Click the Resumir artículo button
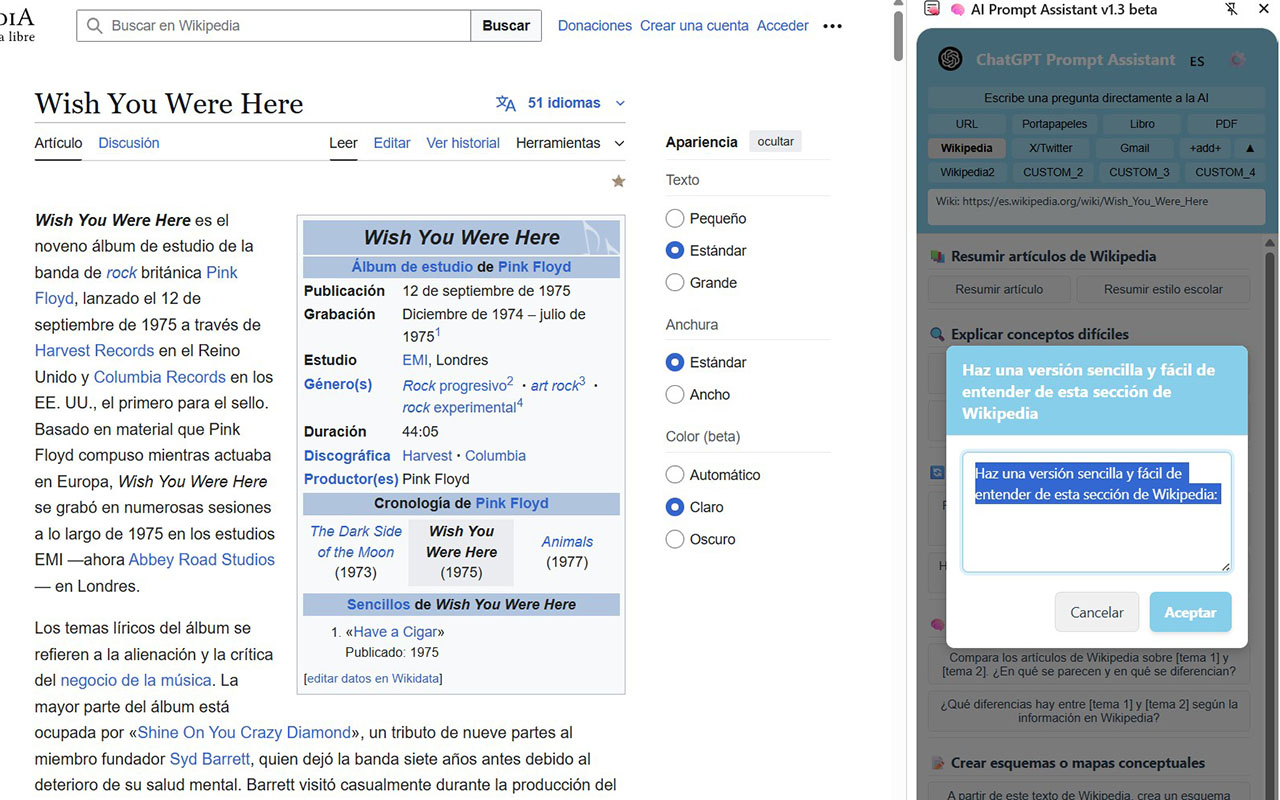The width and height of the screenshot is (1280, 800). point(999,289)
